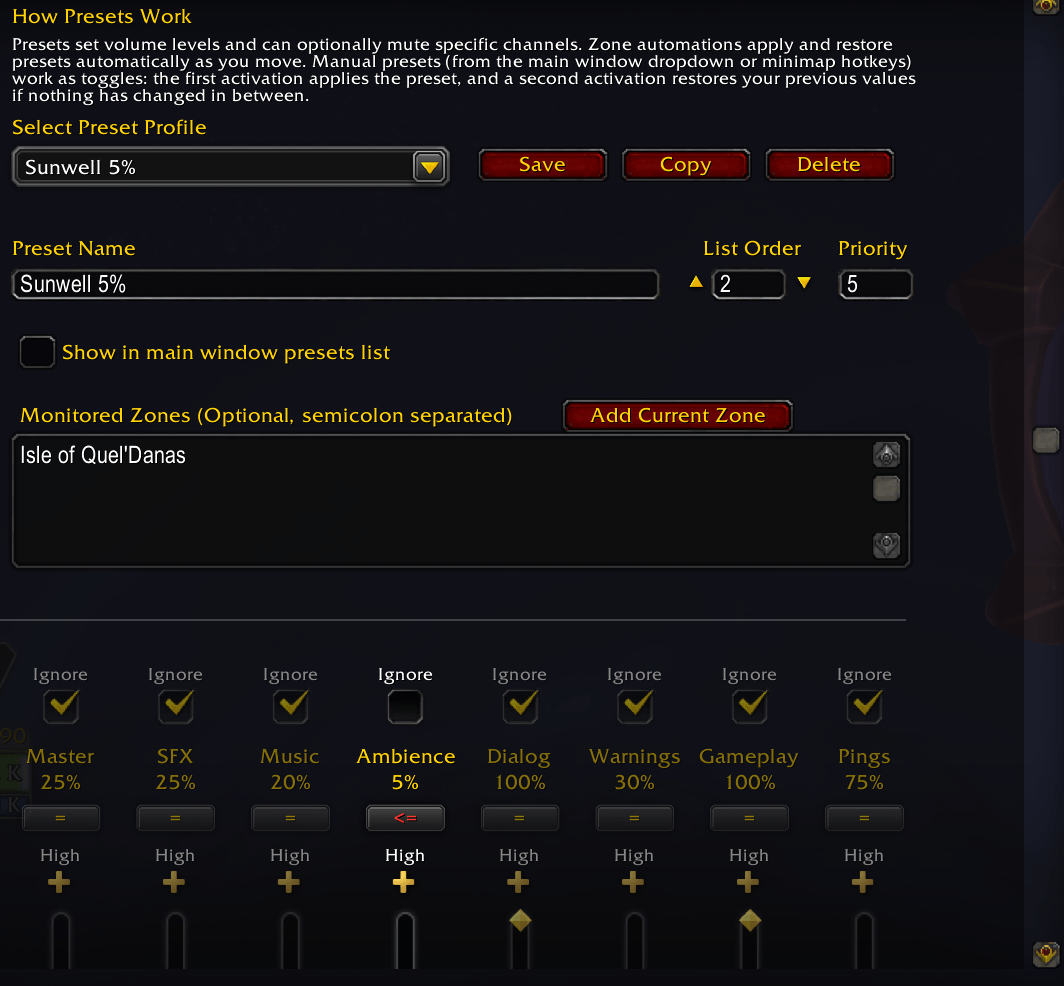1064x986 pixels.
Task: Delete the Sunwell 5% preset
Action: [829, 165]
